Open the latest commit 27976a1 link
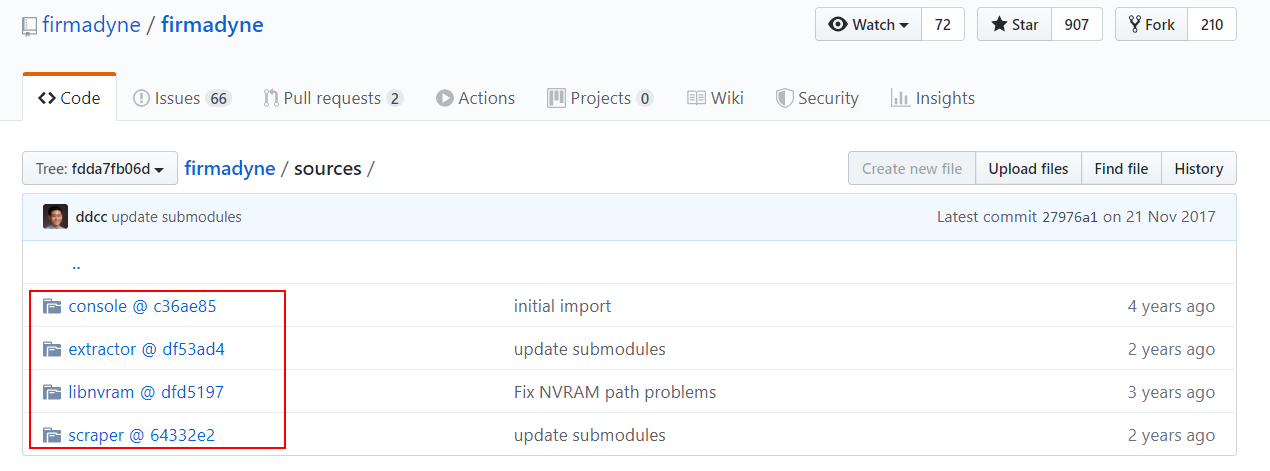The height and width of the screenshot is (471, 1270). pyautogui.click(x=1070, y=217)
